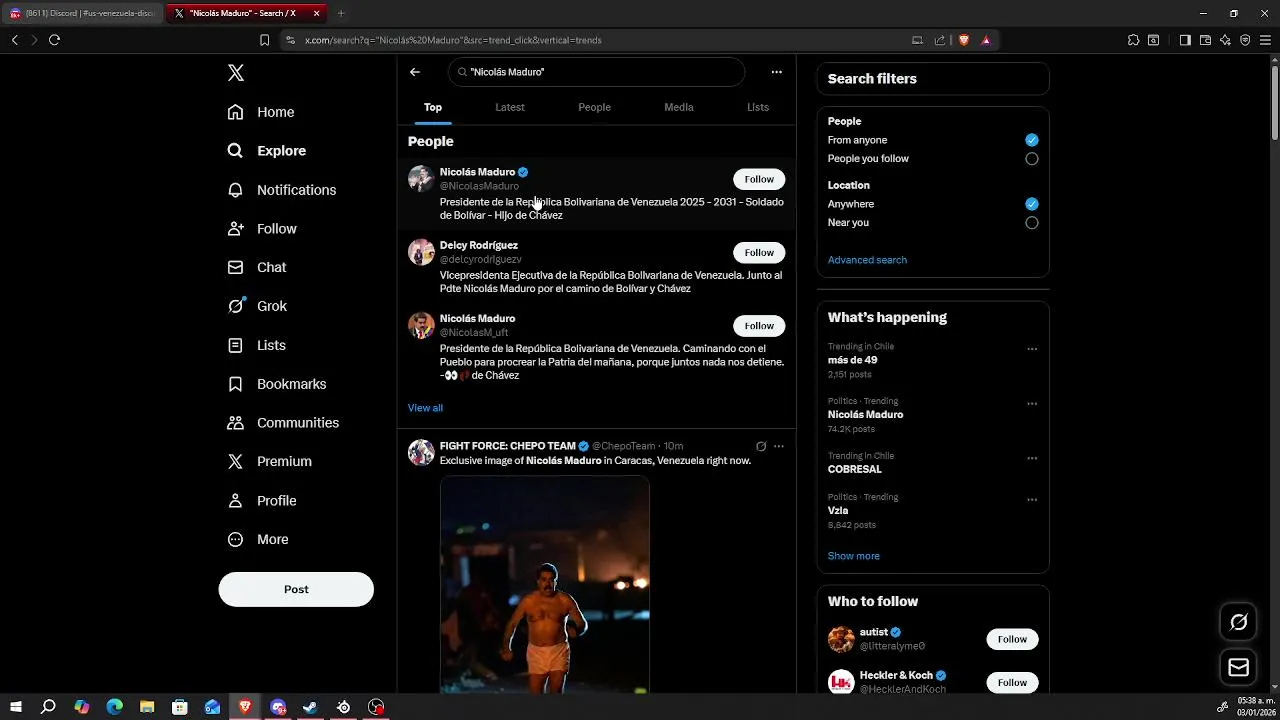
Task: Open the Brave Leo AI sparkle icon
Action: (1225, 40)
